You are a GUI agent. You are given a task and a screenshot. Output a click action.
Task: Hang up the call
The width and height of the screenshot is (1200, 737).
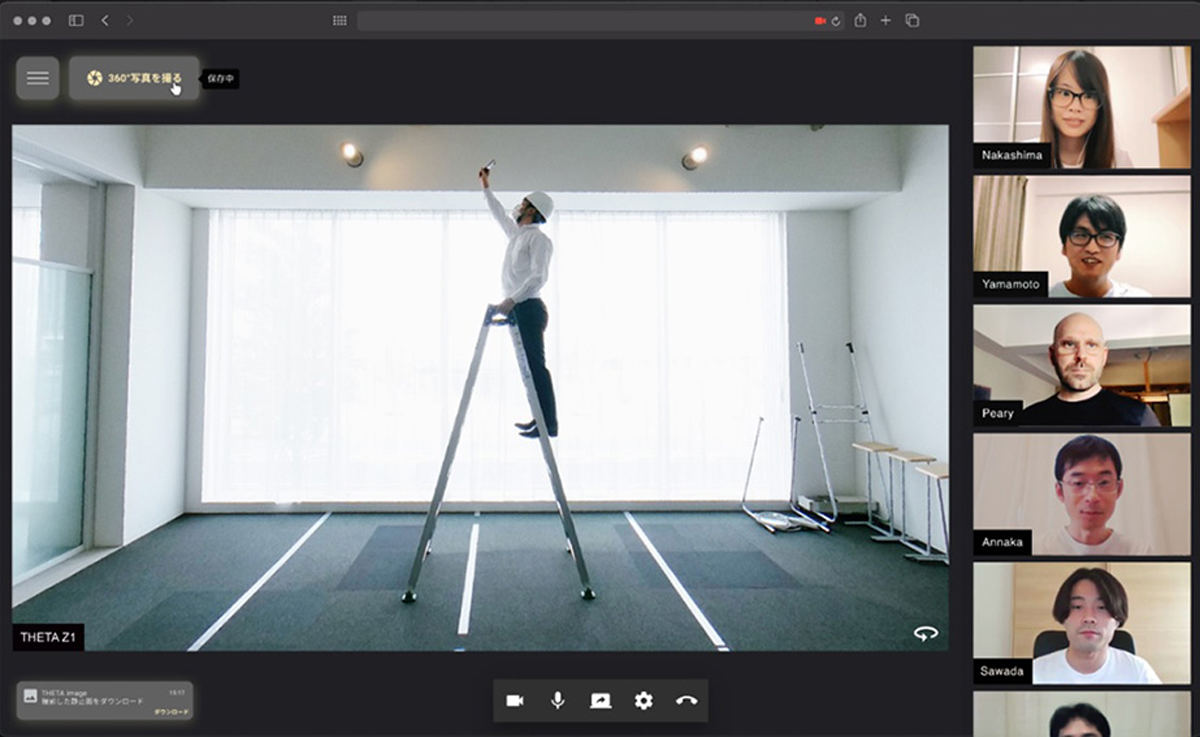tap(686, 701)
